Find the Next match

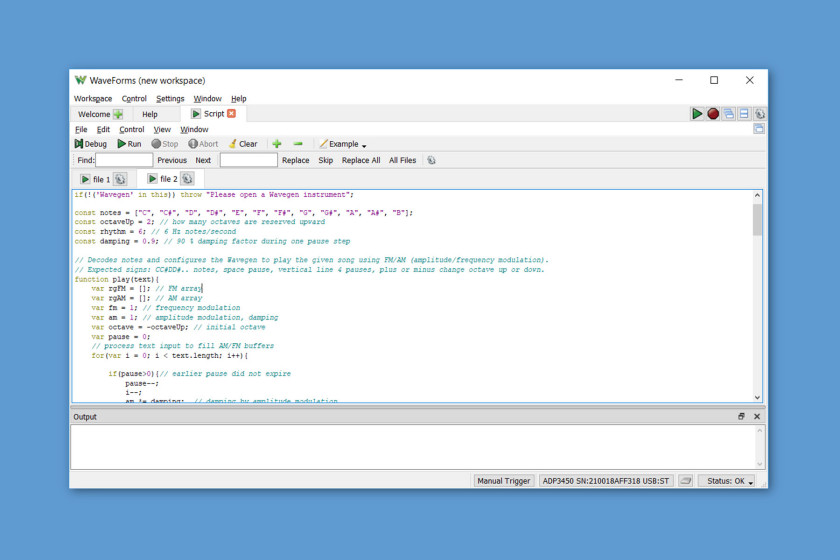pyautogui.click(x=203, y=160)
